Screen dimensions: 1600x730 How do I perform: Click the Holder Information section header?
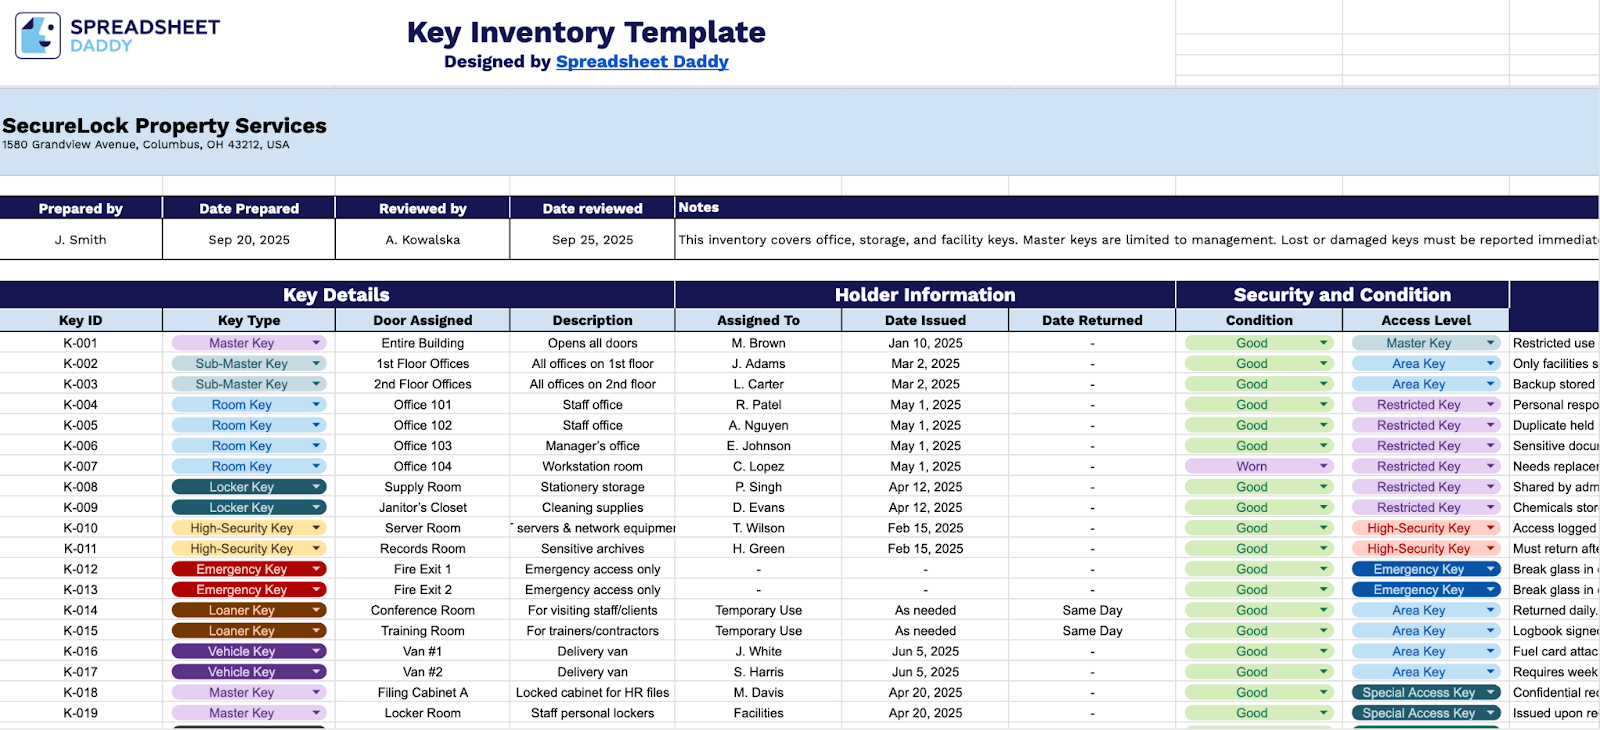(x=925, y=294)
